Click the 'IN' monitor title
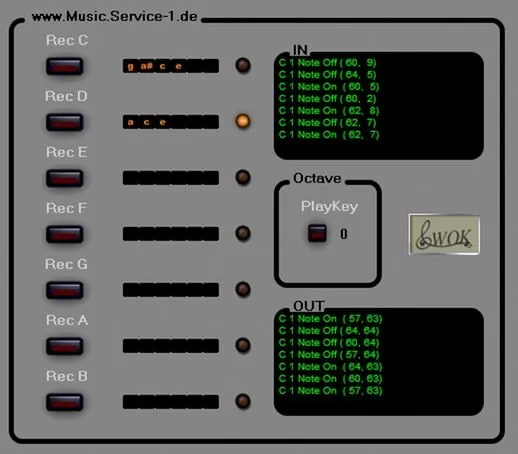Image resolution: width=518 pixels, height=454 pixels. pyautogui.click(x=300, y=50)
